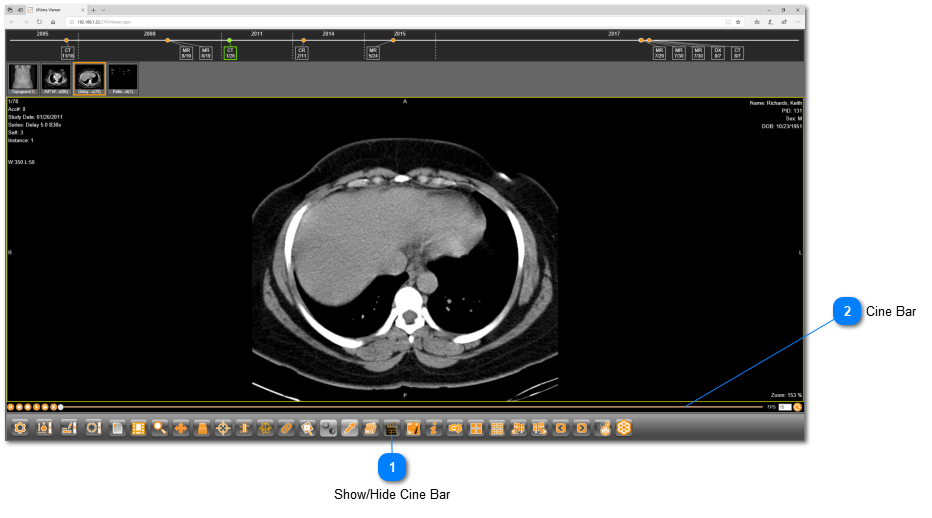
Task: Reload the page with browser refresh button
Action: pos(39,22)
